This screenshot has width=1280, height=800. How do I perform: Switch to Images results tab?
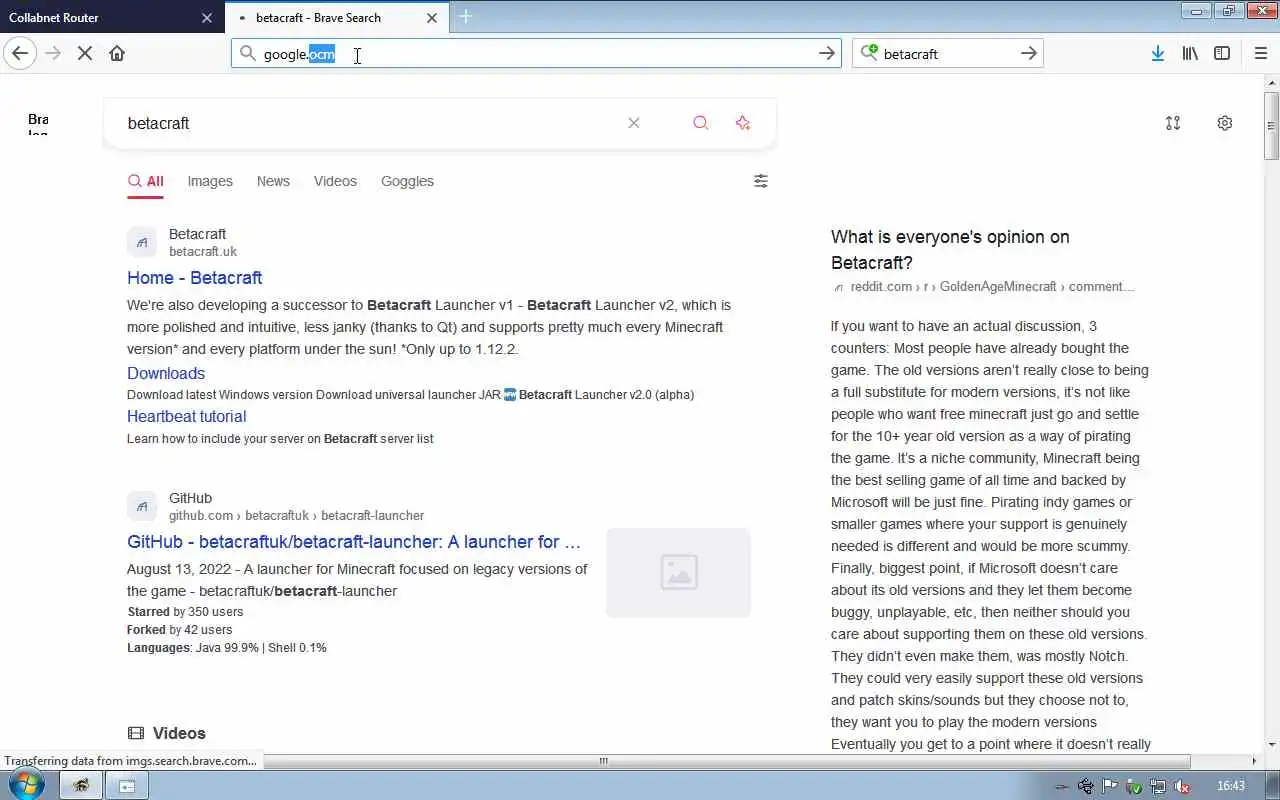pos(210,181)
